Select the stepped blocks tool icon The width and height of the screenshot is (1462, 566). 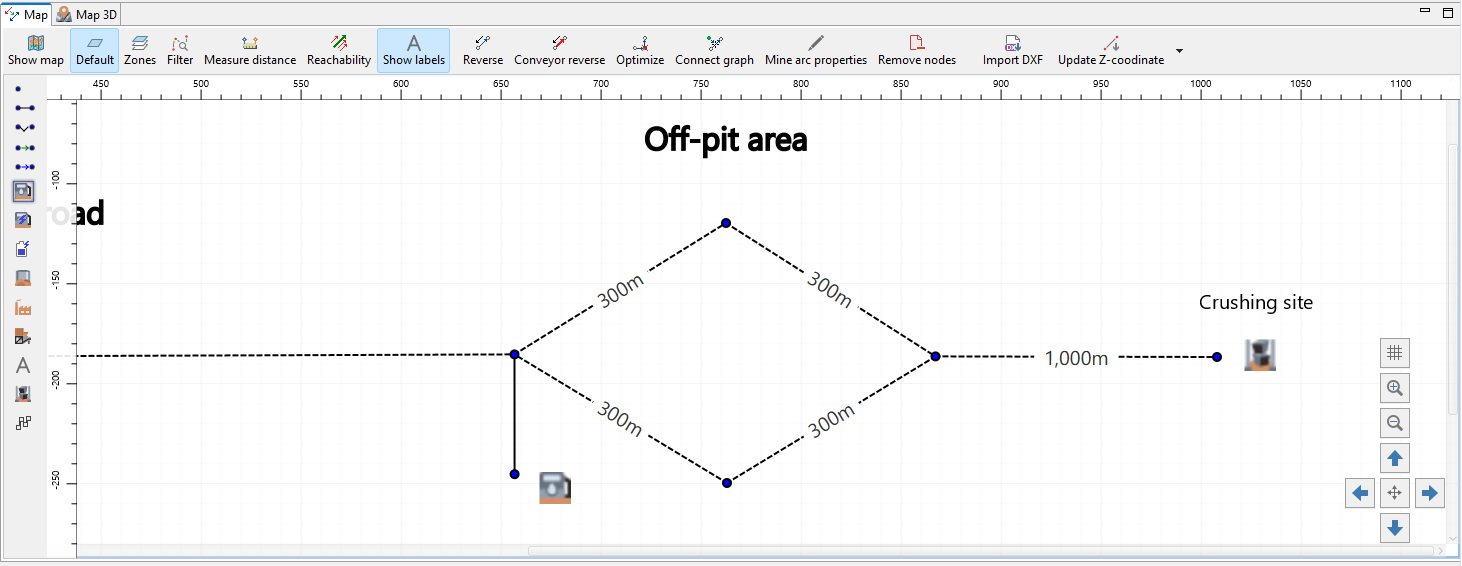point(24,423)
